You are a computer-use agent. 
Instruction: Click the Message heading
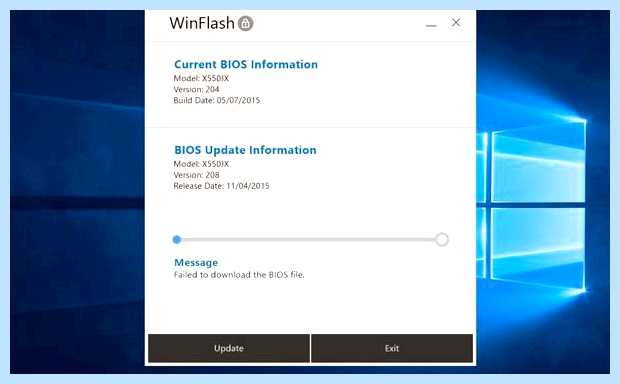[x=196, y=263]
